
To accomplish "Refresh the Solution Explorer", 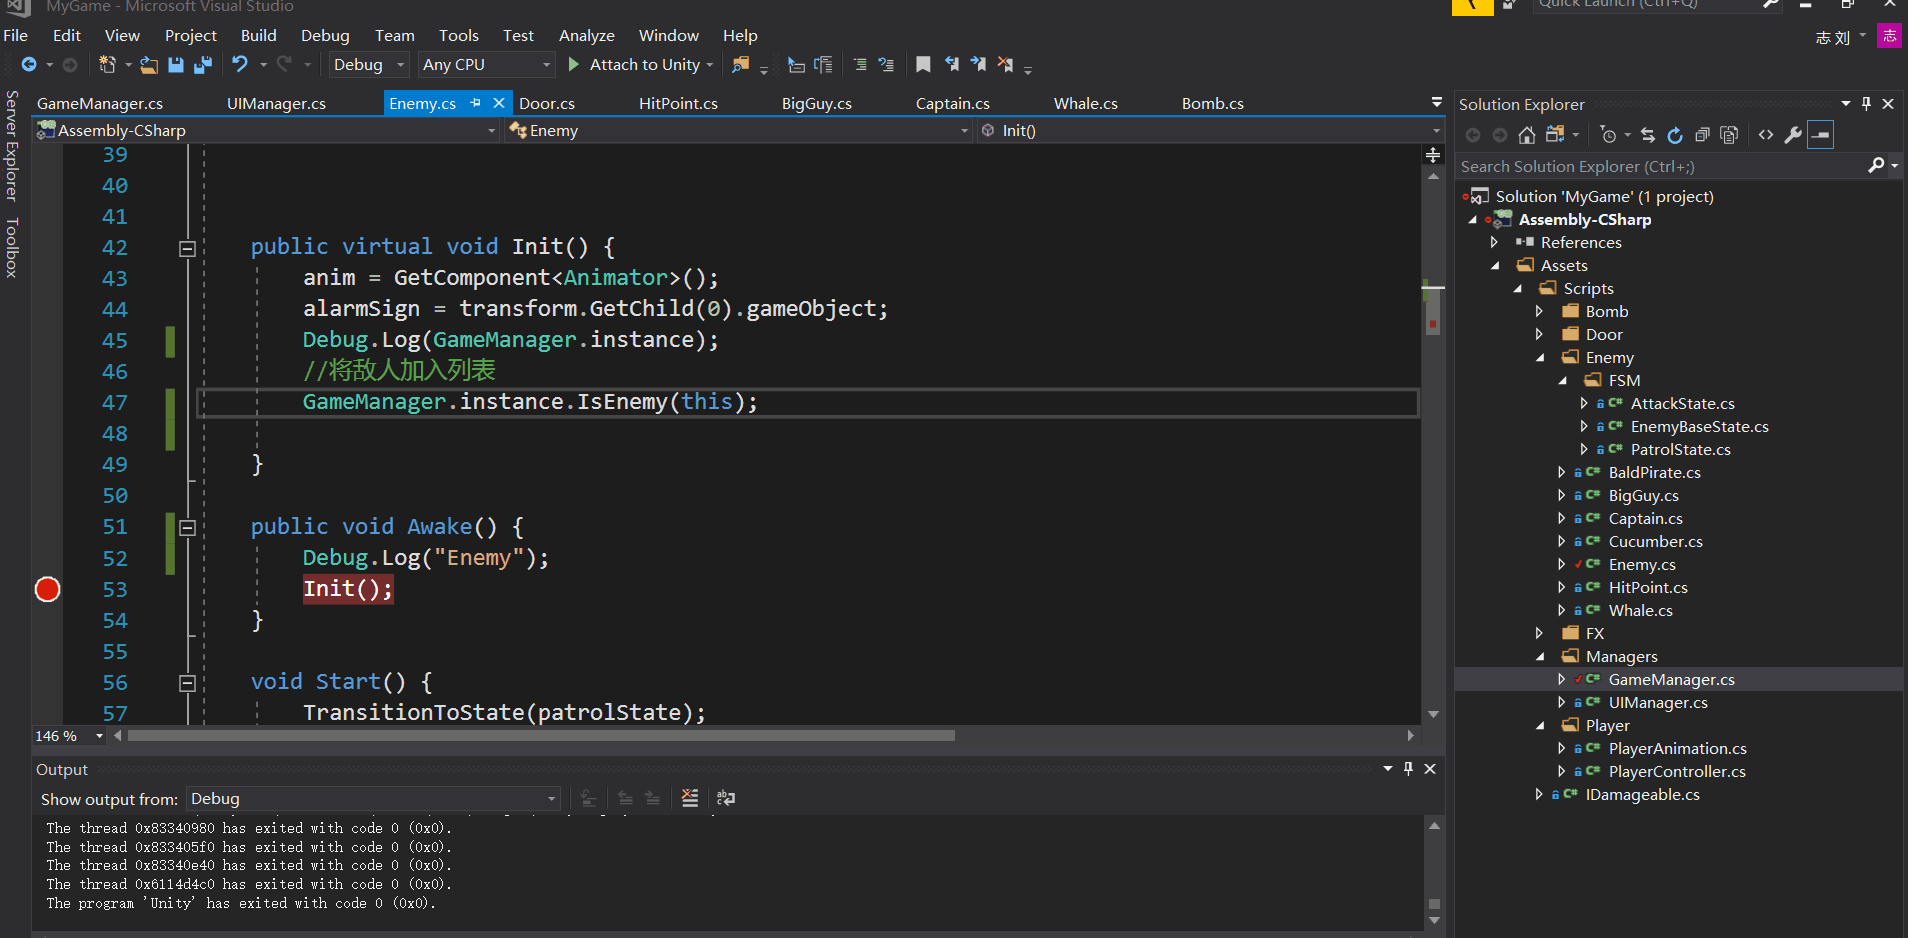I will [1675, 135].
